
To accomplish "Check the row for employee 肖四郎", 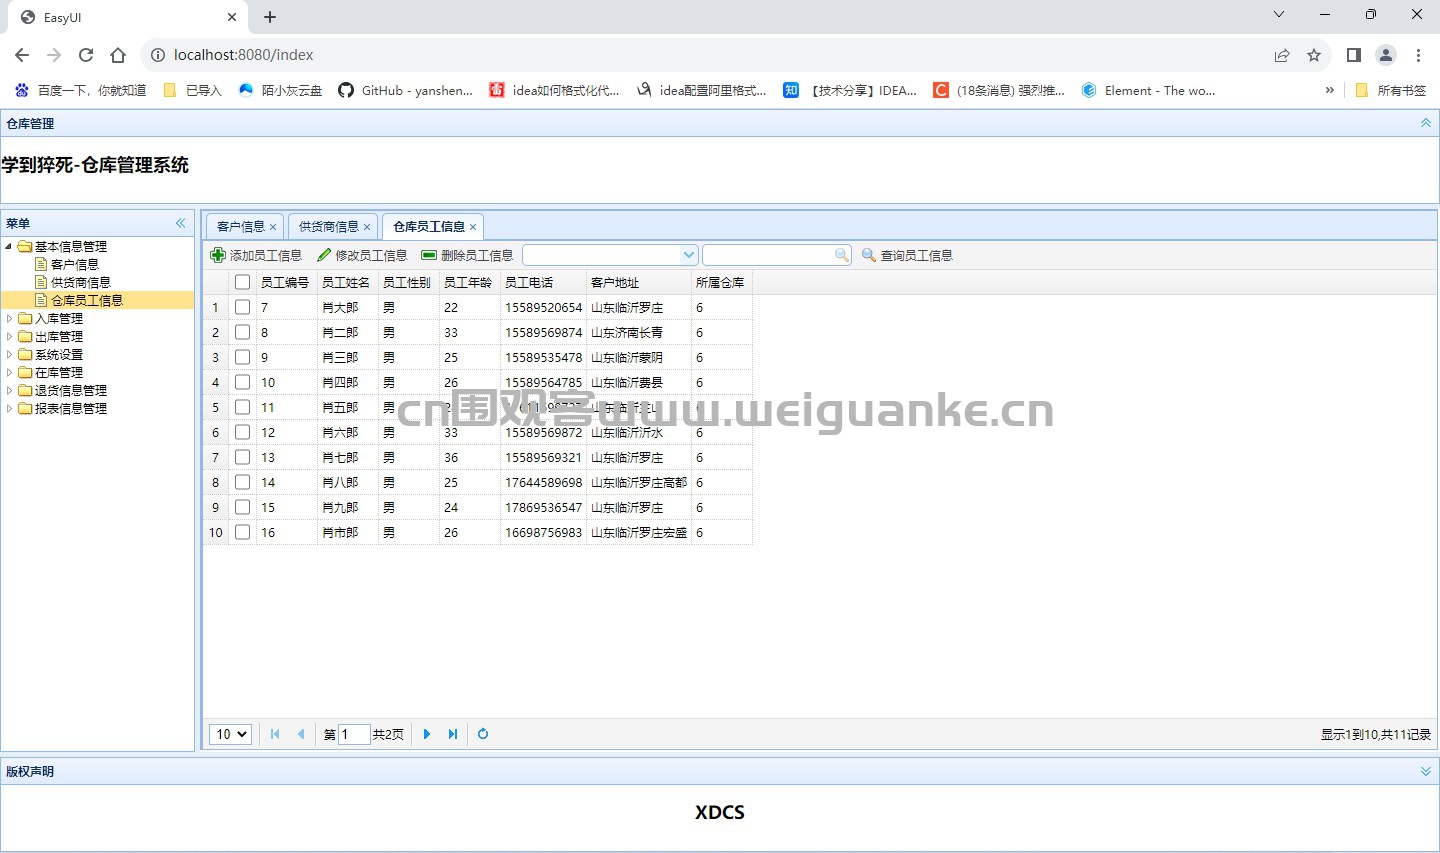I will point(242,382).
